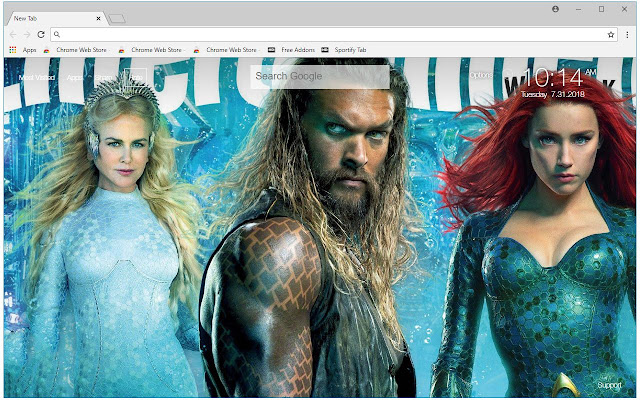Close the New Tab tab

[x=98, y=18]
